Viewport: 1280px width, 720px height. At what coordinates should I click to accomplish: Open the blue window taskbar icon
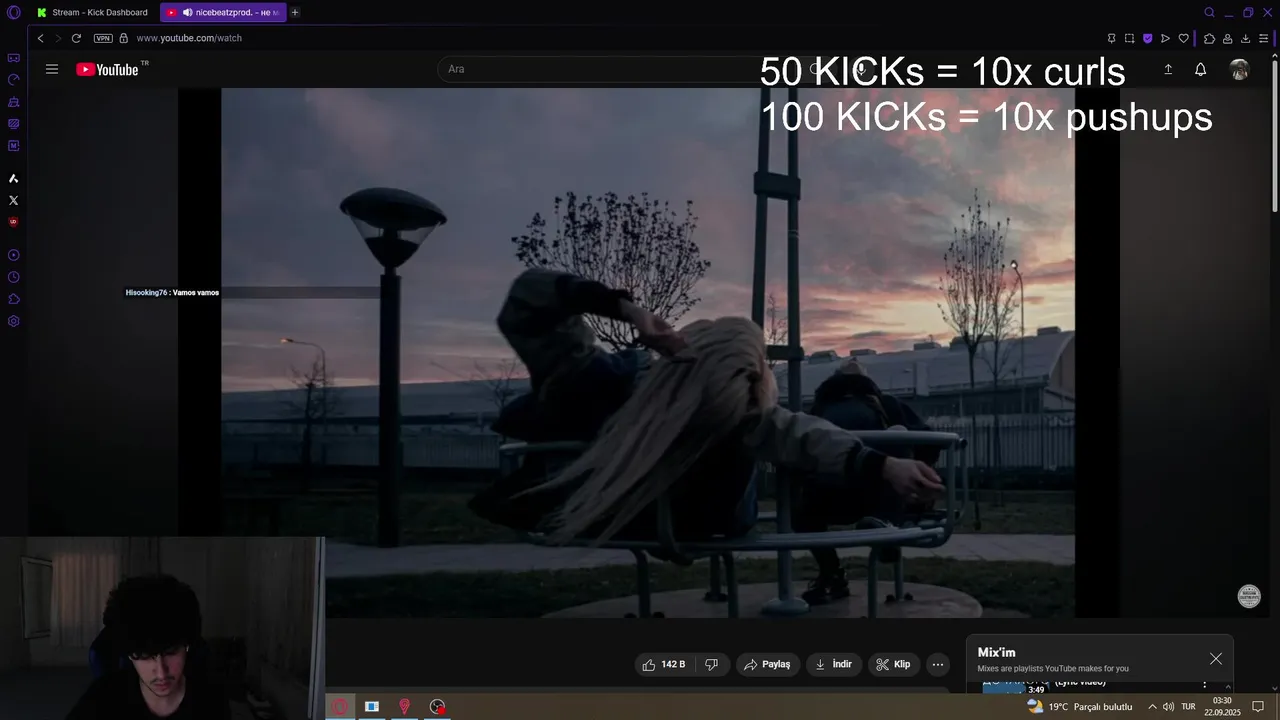coord(372,707)
